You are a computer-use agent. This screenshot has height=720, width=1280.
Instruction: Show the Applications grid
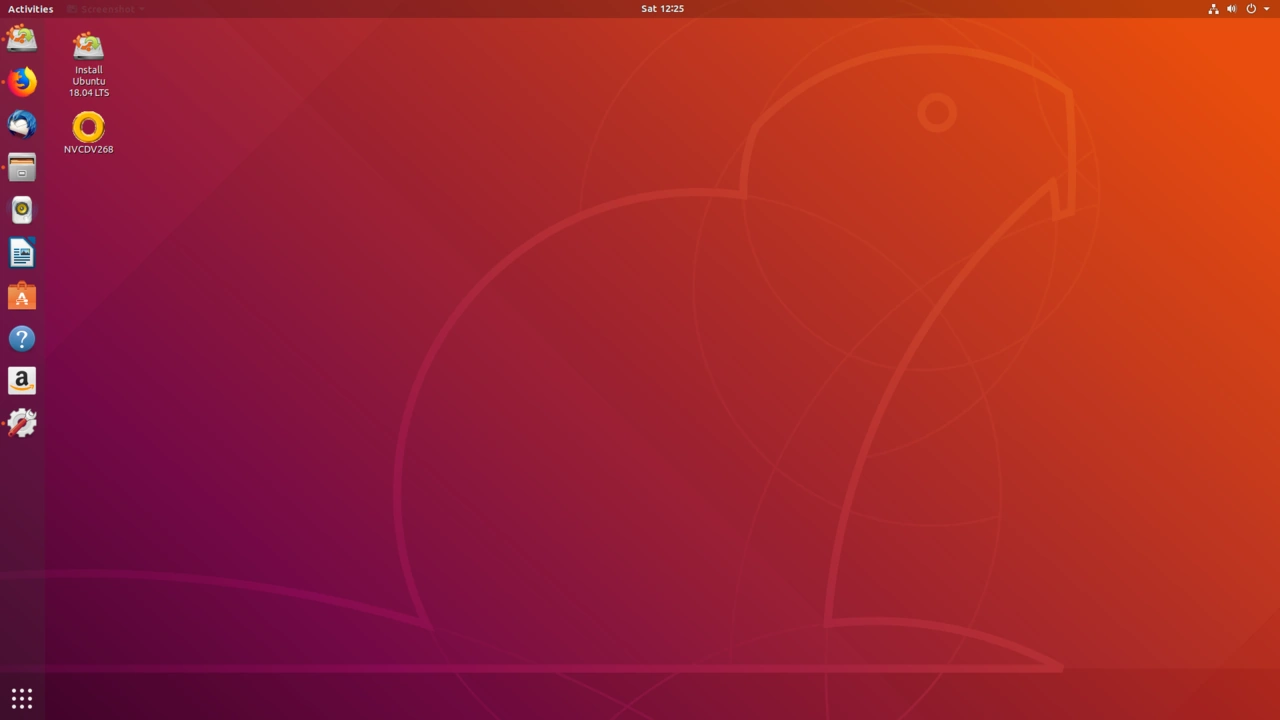pyautogui.click(x=22, y=697)
